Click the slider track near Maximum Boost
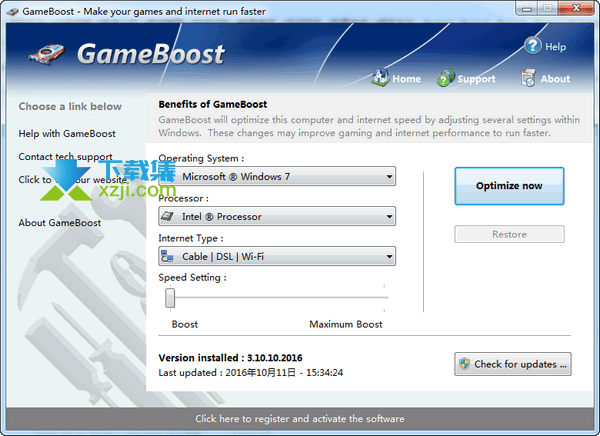The height and width of the screenshot is (436, 600). [x=385, y=297]
